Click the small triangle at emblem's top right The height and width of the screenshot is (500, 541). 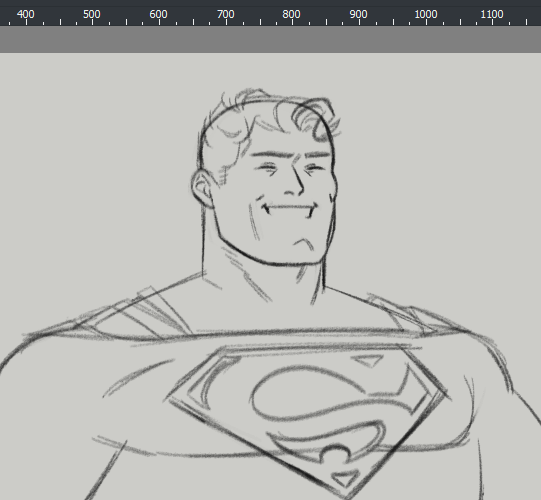[x=368, y=361]
